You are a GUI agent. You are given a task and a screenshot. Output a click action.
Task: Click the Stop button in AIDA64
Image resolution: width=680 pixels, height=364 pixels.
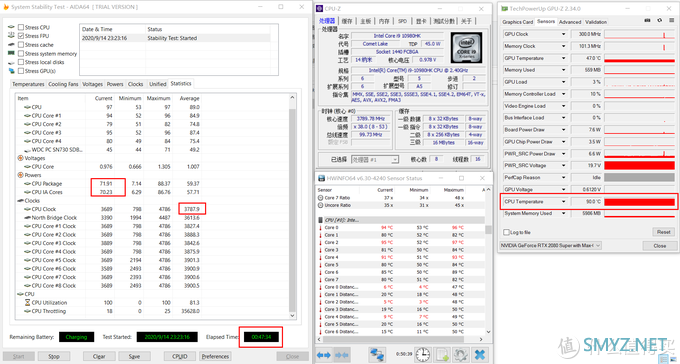click(54, 356)
